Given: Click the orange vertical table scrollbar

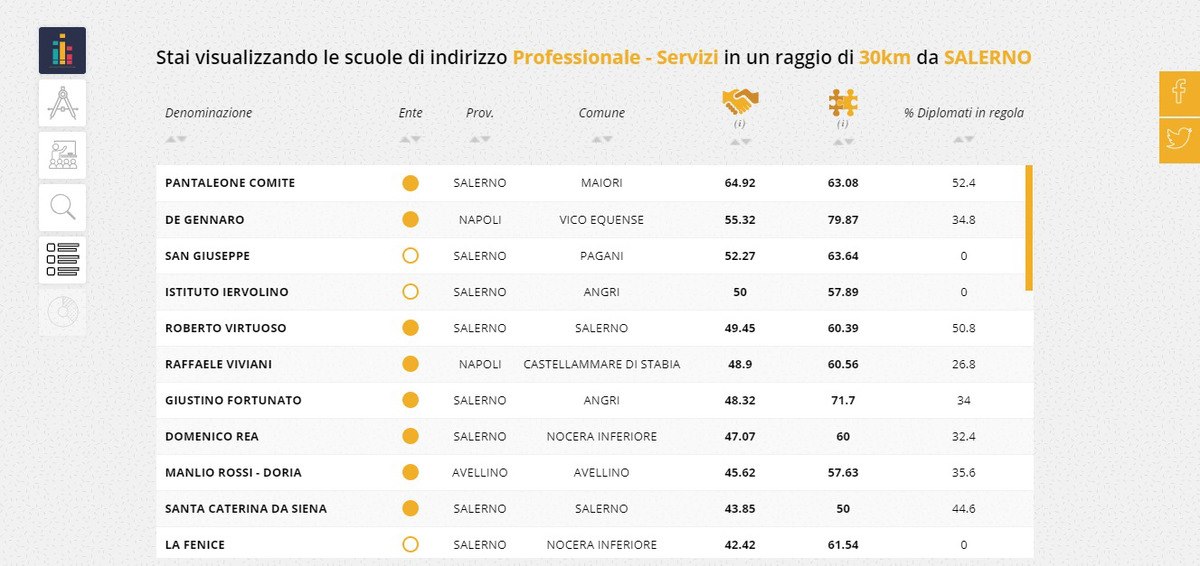Looking at the screenshot, I should 1029,228.
